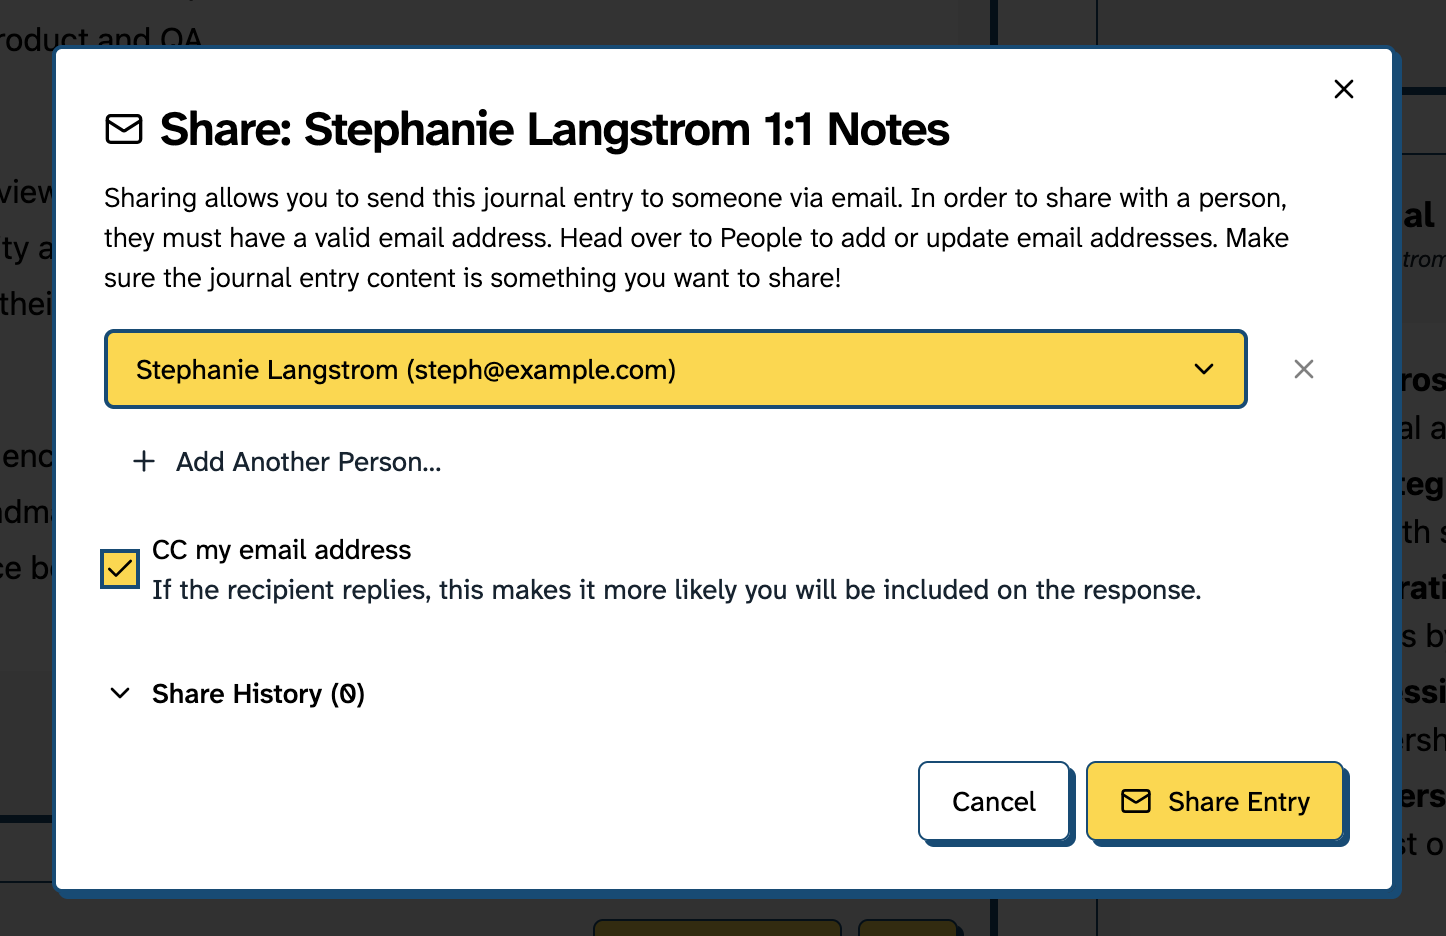
Task: Click the envelope icon beside the Share title
Action: click(x=124, y=129)
